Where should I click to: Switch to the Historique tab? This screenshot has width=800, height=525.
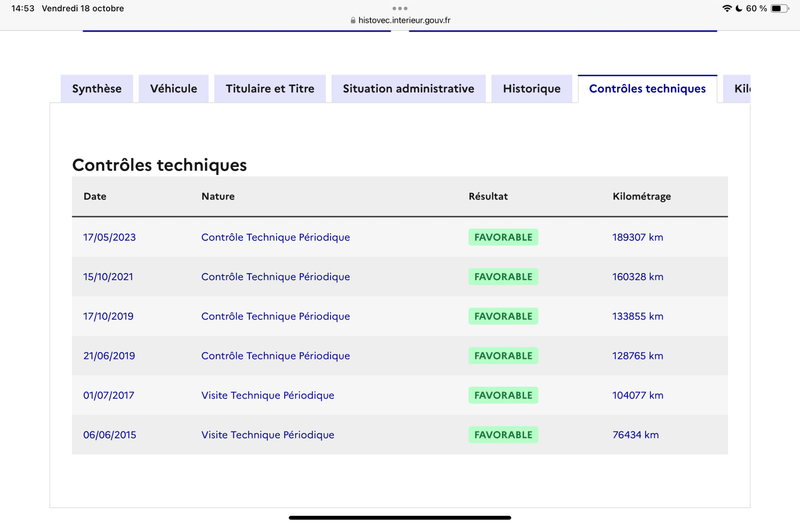tap(532, 89)
